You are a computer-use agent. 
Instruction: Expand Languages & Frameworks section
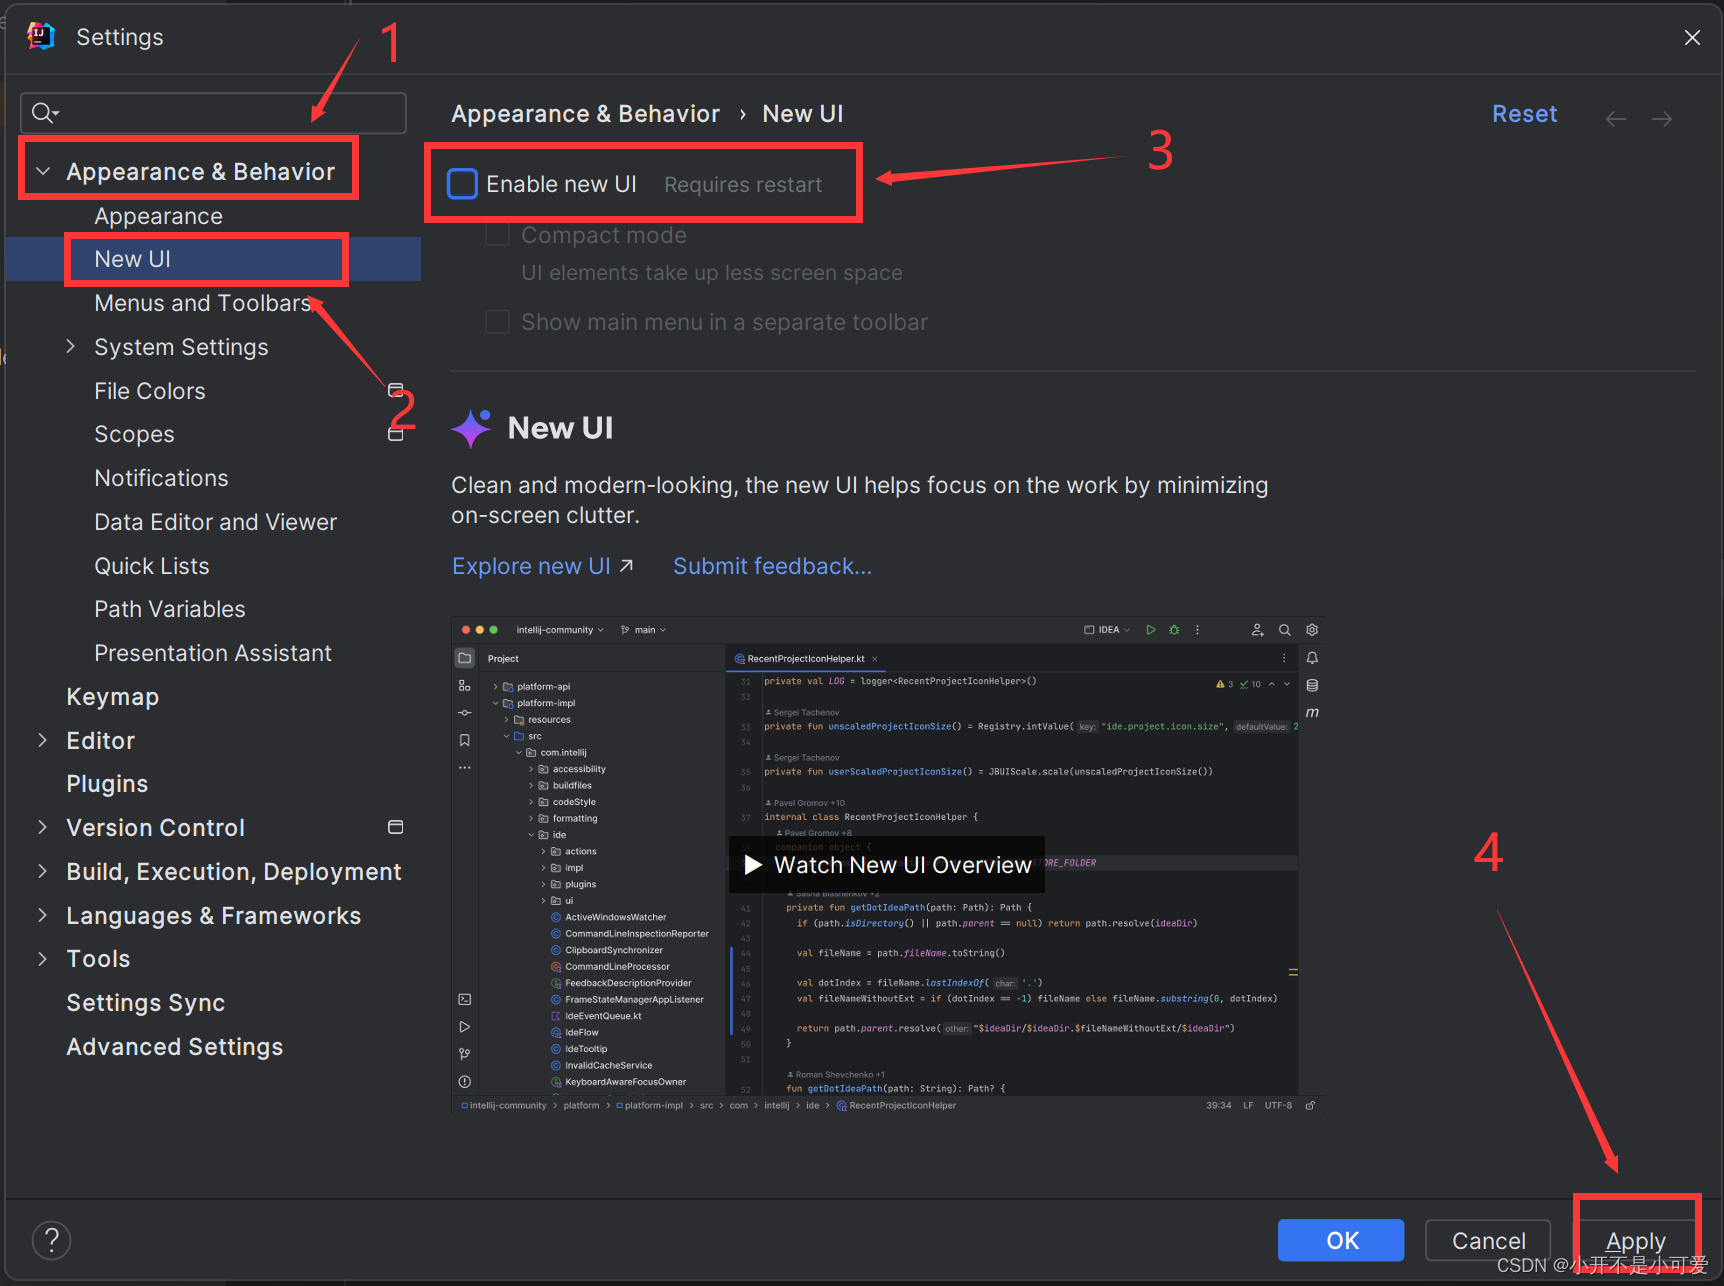point(43,915)
